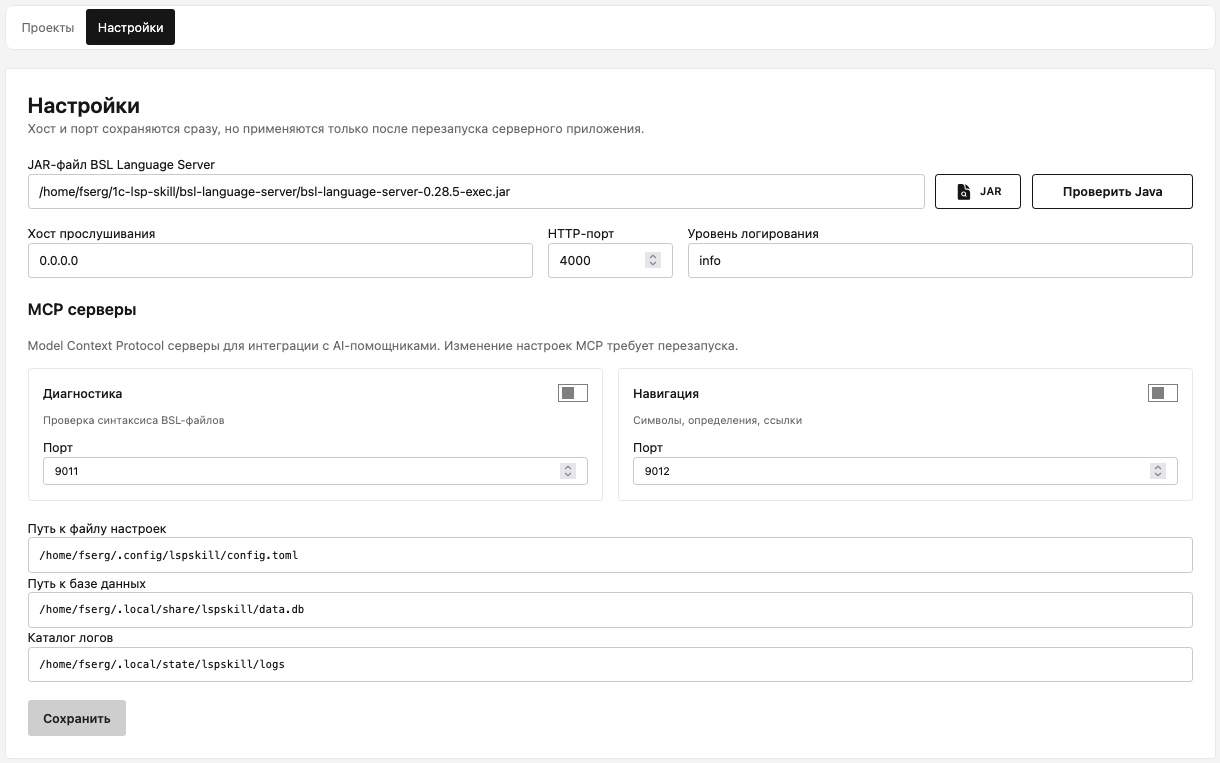The height and width of the screenshot is (763, 1220).
Task: Click the Проверка синтаксиса BSL-файлов description
Action: pyautogui.click(x=134, y=420)
